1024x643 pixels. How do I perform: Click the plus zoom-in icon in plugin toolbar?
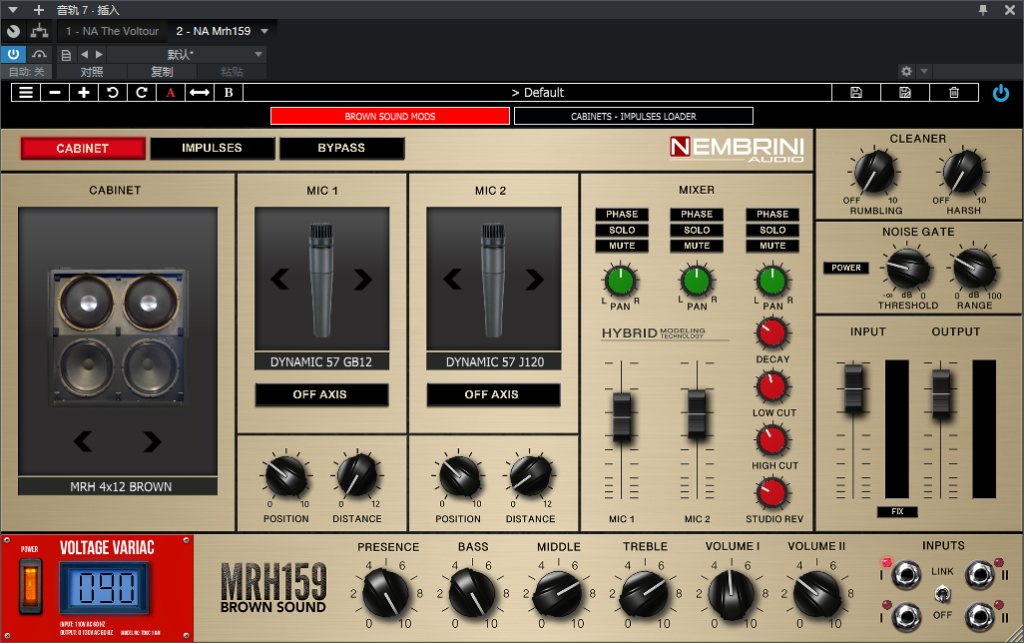[x=84, y=93]
